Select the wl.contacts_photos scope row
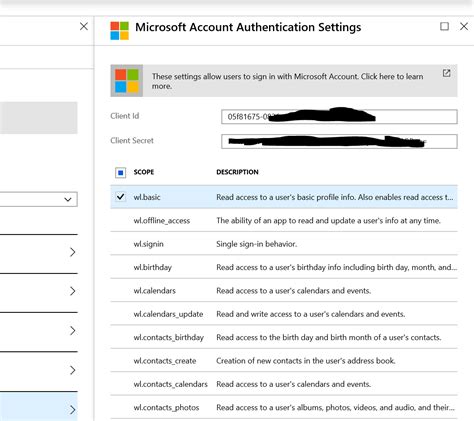Screen dimensions: 474x421 tap(284, 407)
